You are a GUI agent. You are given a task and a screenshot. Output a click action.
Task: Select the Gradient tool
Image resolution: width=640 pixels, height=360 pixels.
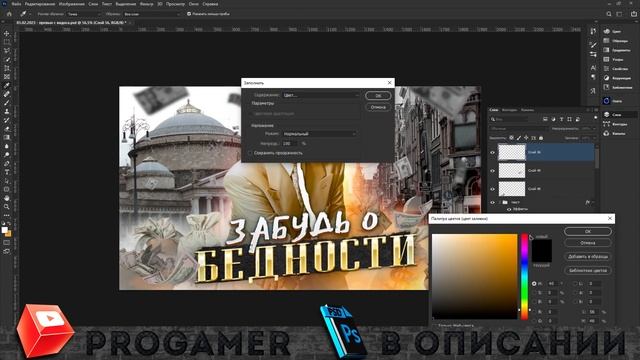(x=7, y=137)
